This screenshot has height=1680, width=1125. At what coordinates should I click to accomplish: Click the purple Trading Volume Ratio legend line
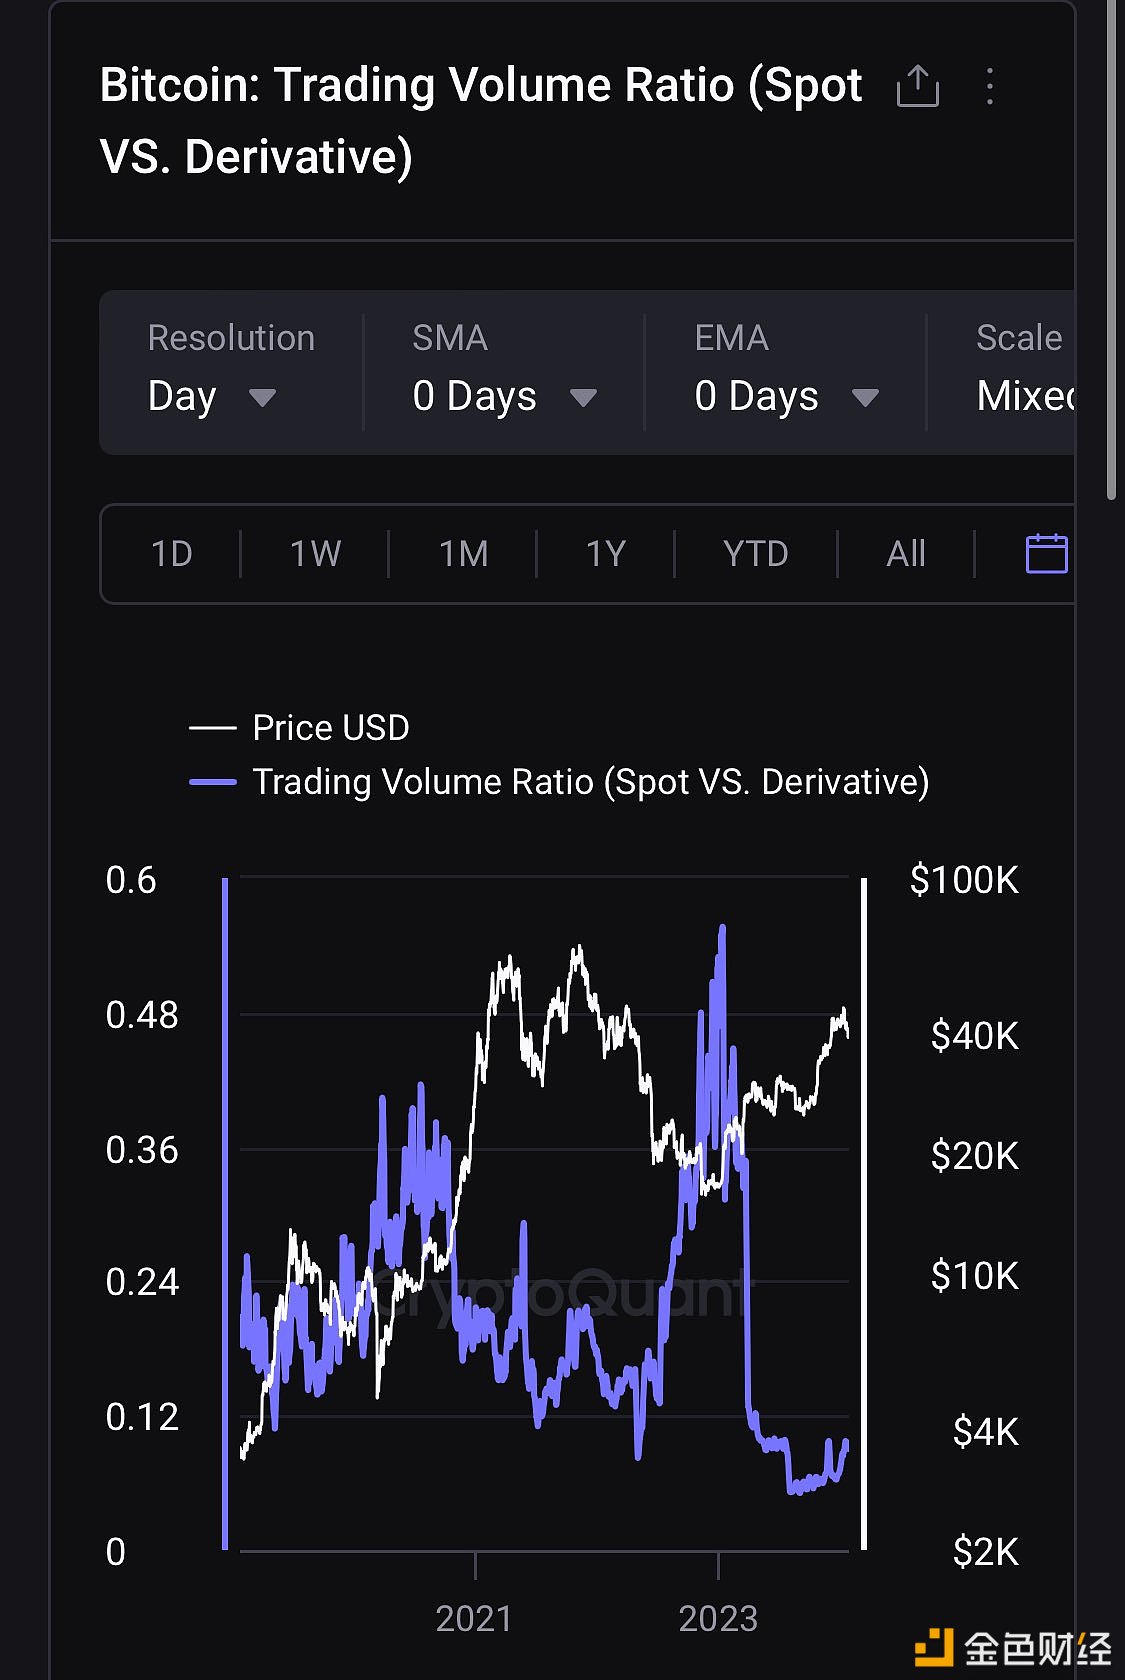coord(212,782)
